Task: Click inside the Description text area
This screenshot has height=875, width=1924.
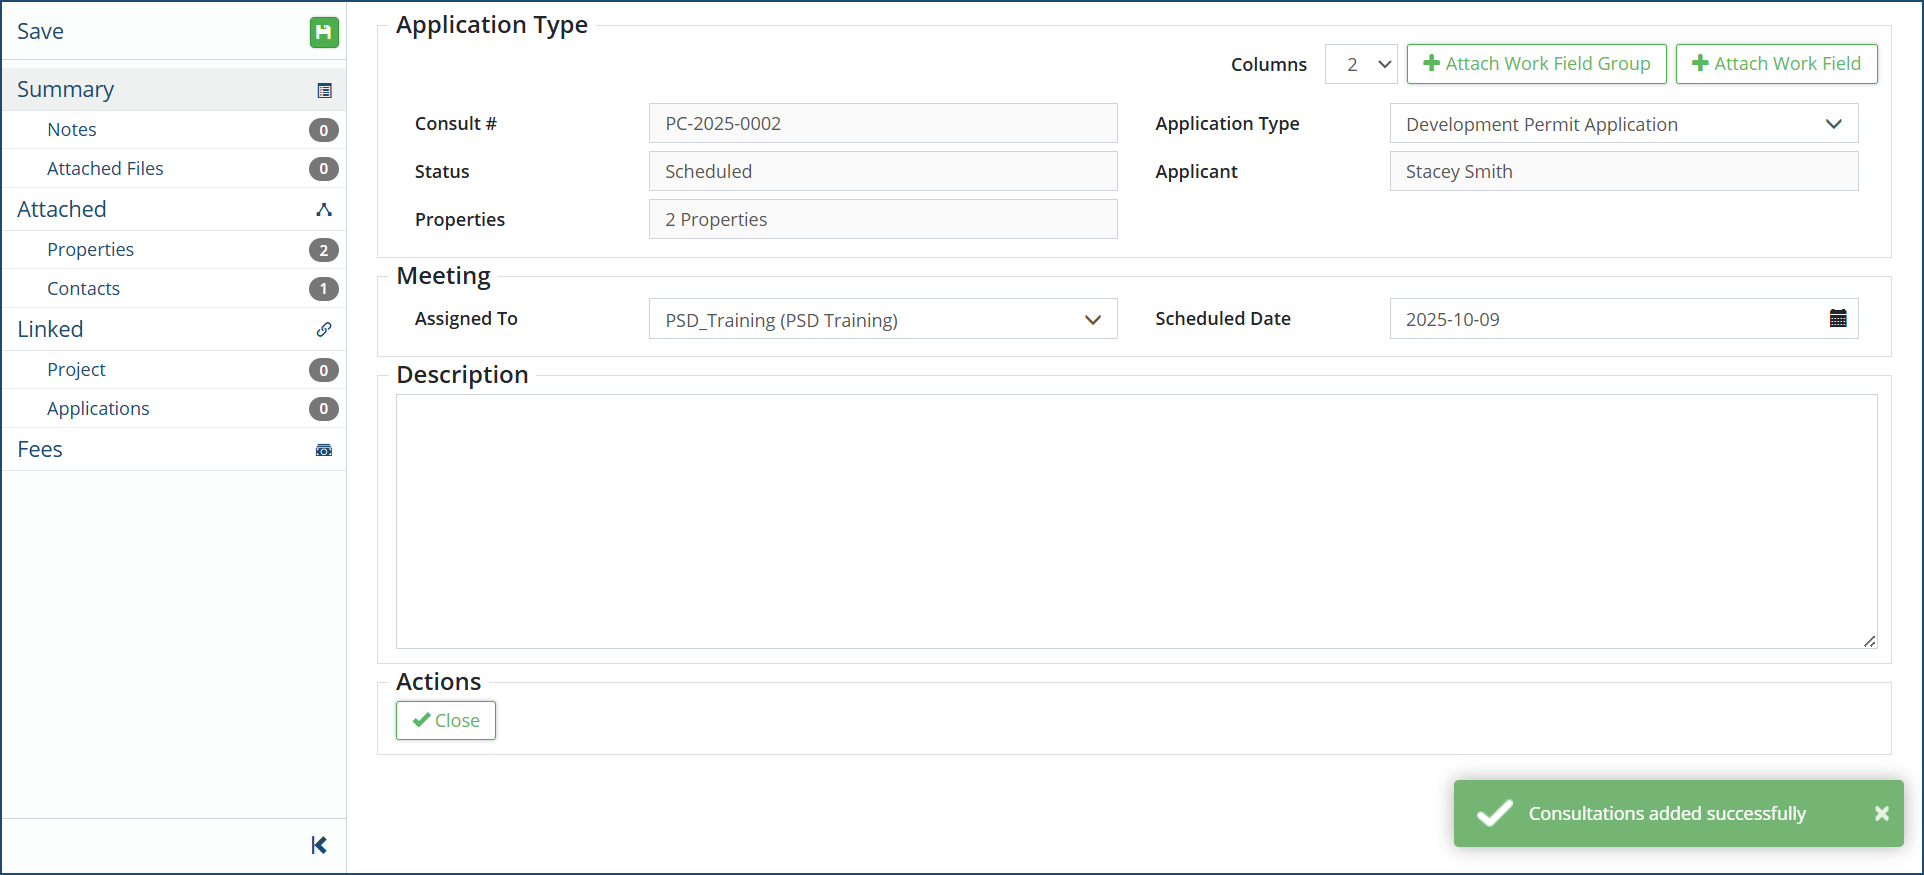Action: (x=1136, y=521)
